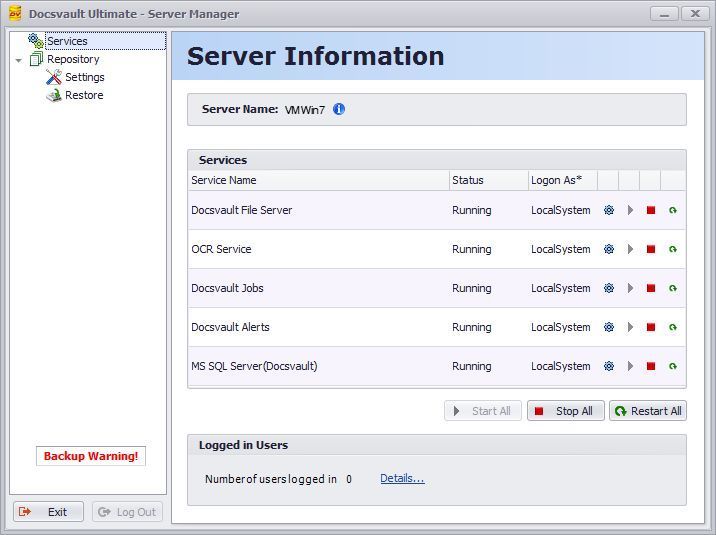
Task: Open the Details... link for logged in users
Action: pos(402,478)
